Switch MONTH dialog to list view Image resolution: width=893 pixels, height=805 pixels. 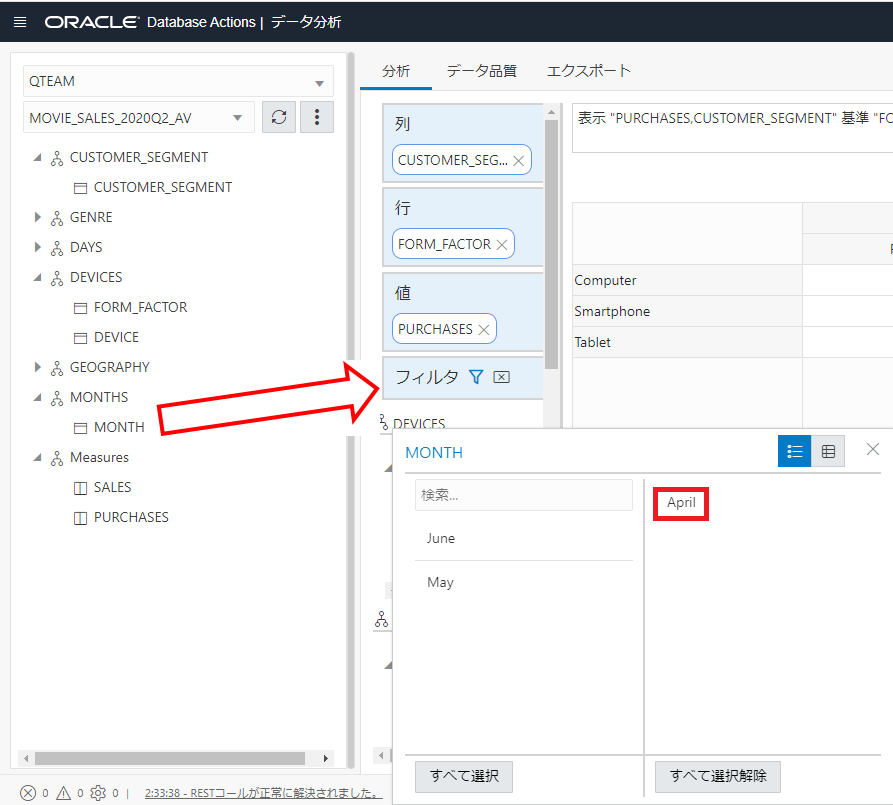coord(795,451)
